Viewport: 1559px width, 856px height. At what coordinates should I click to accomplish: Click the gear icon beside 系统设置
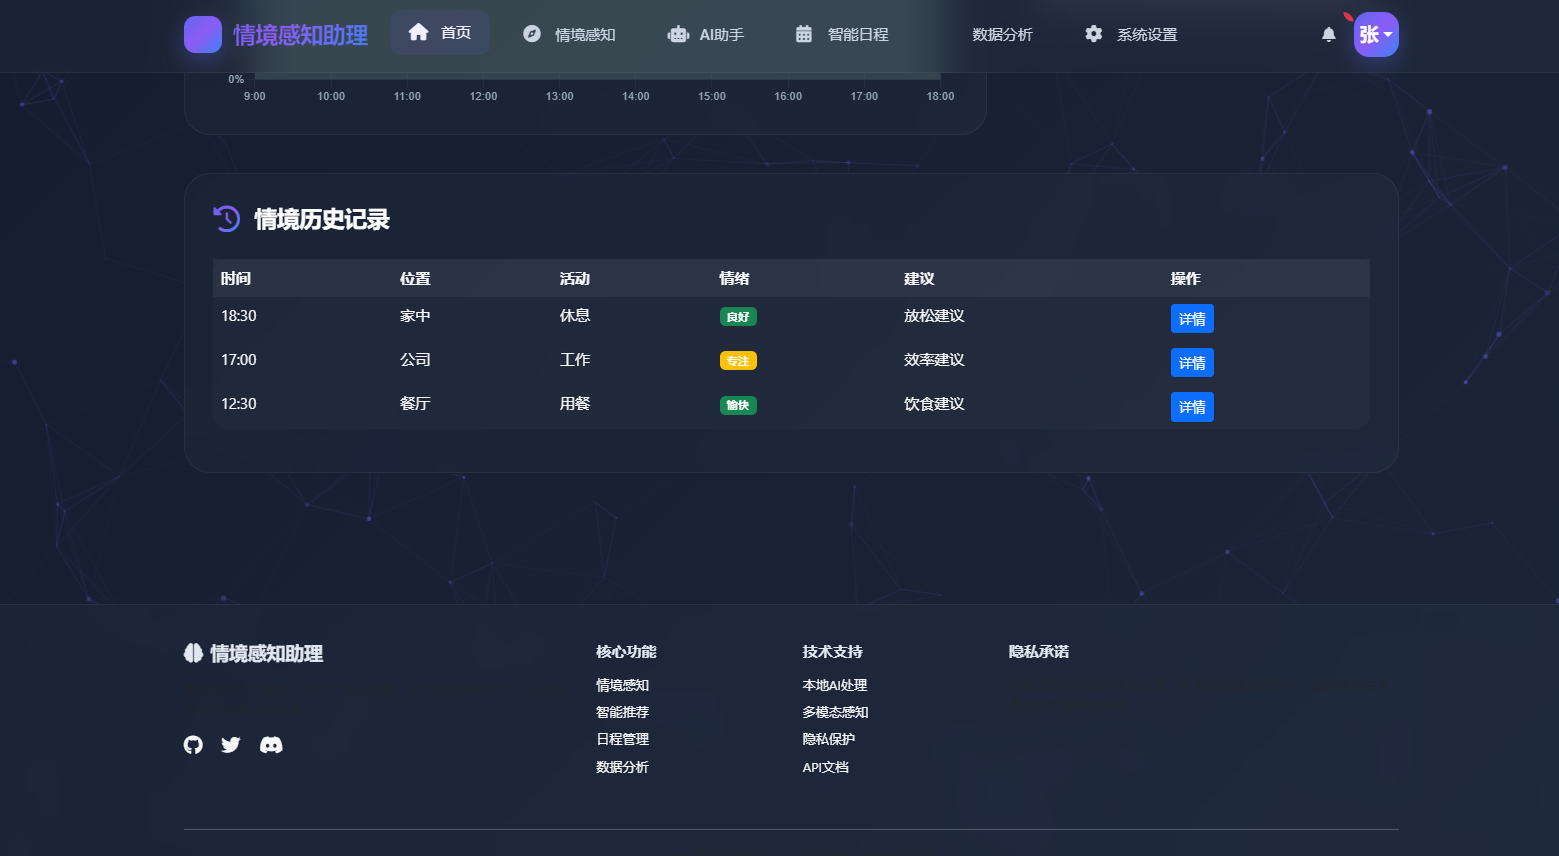click(1093, 33)
